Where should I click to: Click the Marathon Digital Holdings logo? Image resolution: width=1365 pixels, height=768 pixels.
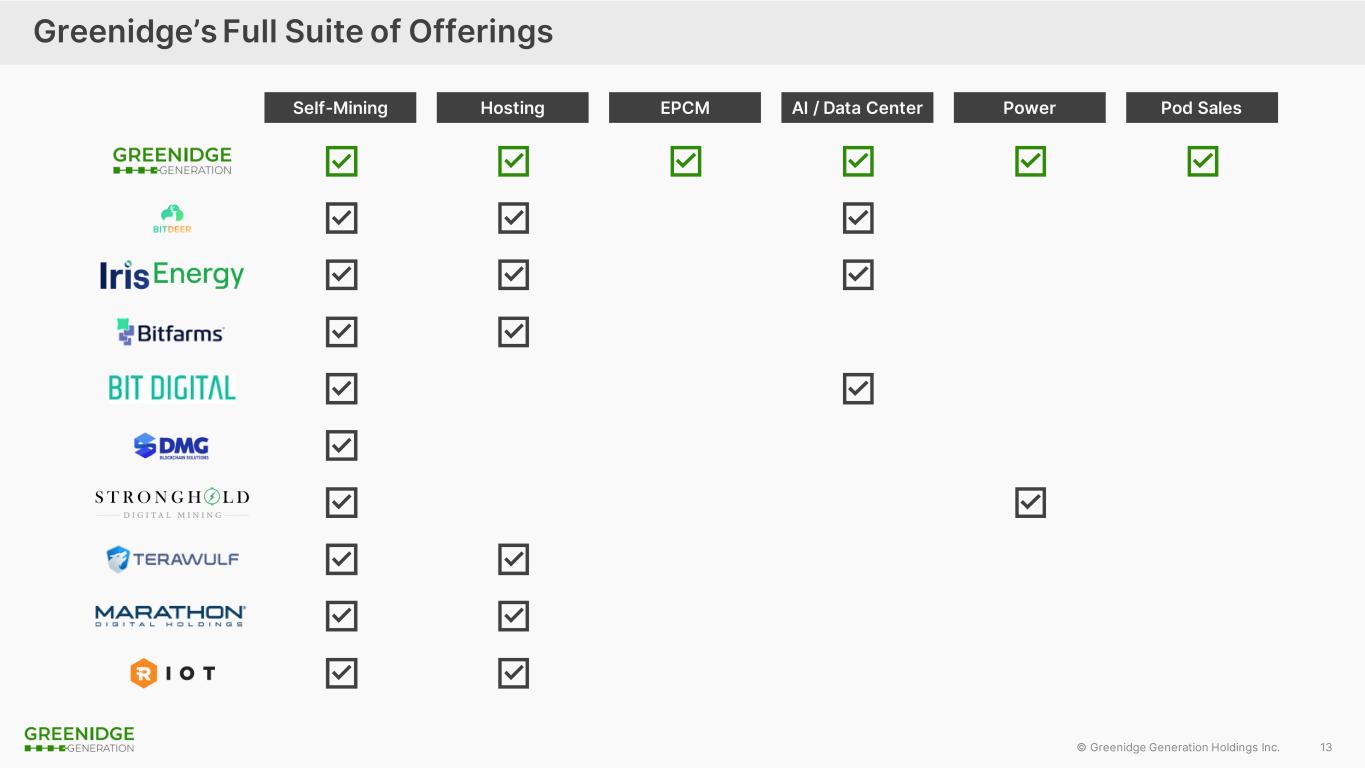[x=171, y=616]
